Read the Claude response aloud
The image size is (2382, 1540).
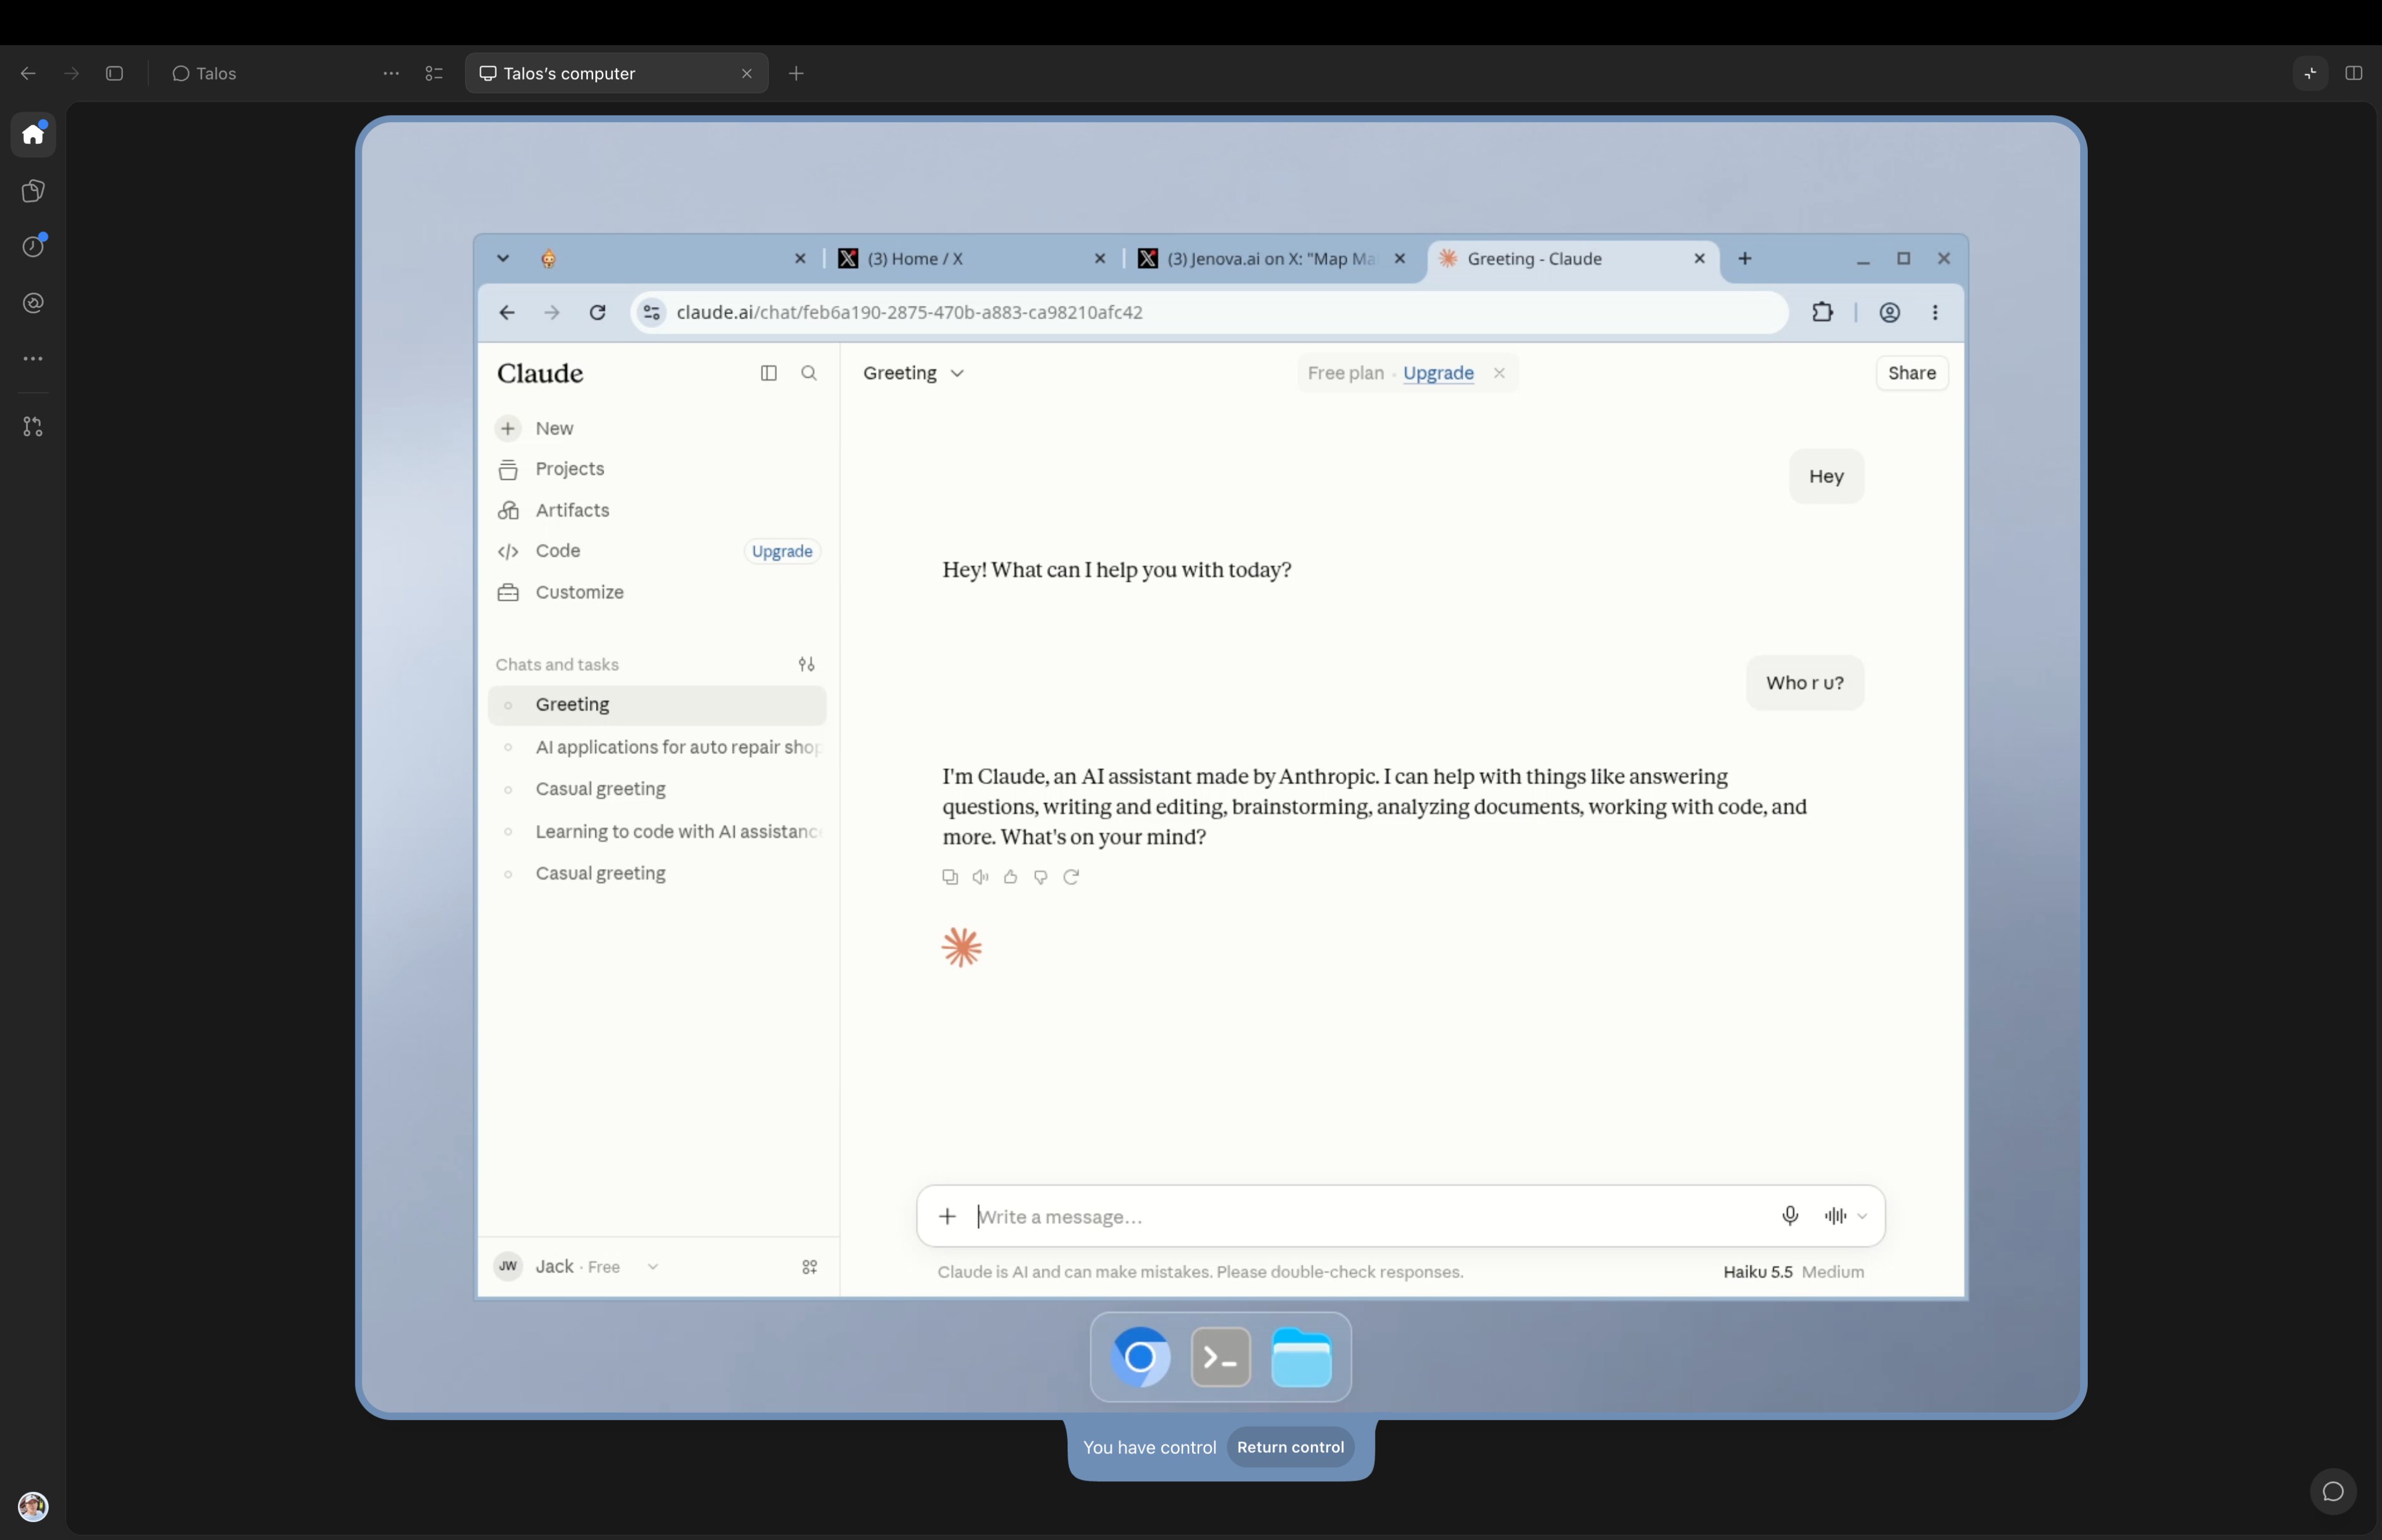click(980, 877)
